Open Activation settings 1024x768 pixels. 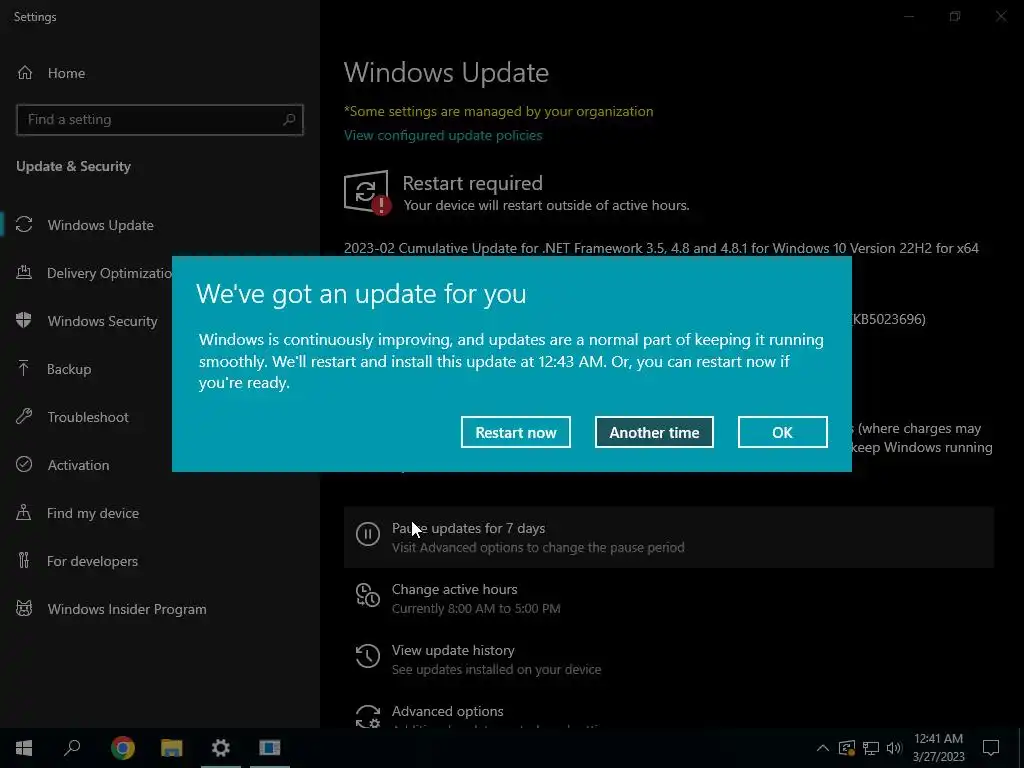tap(78, 465)
